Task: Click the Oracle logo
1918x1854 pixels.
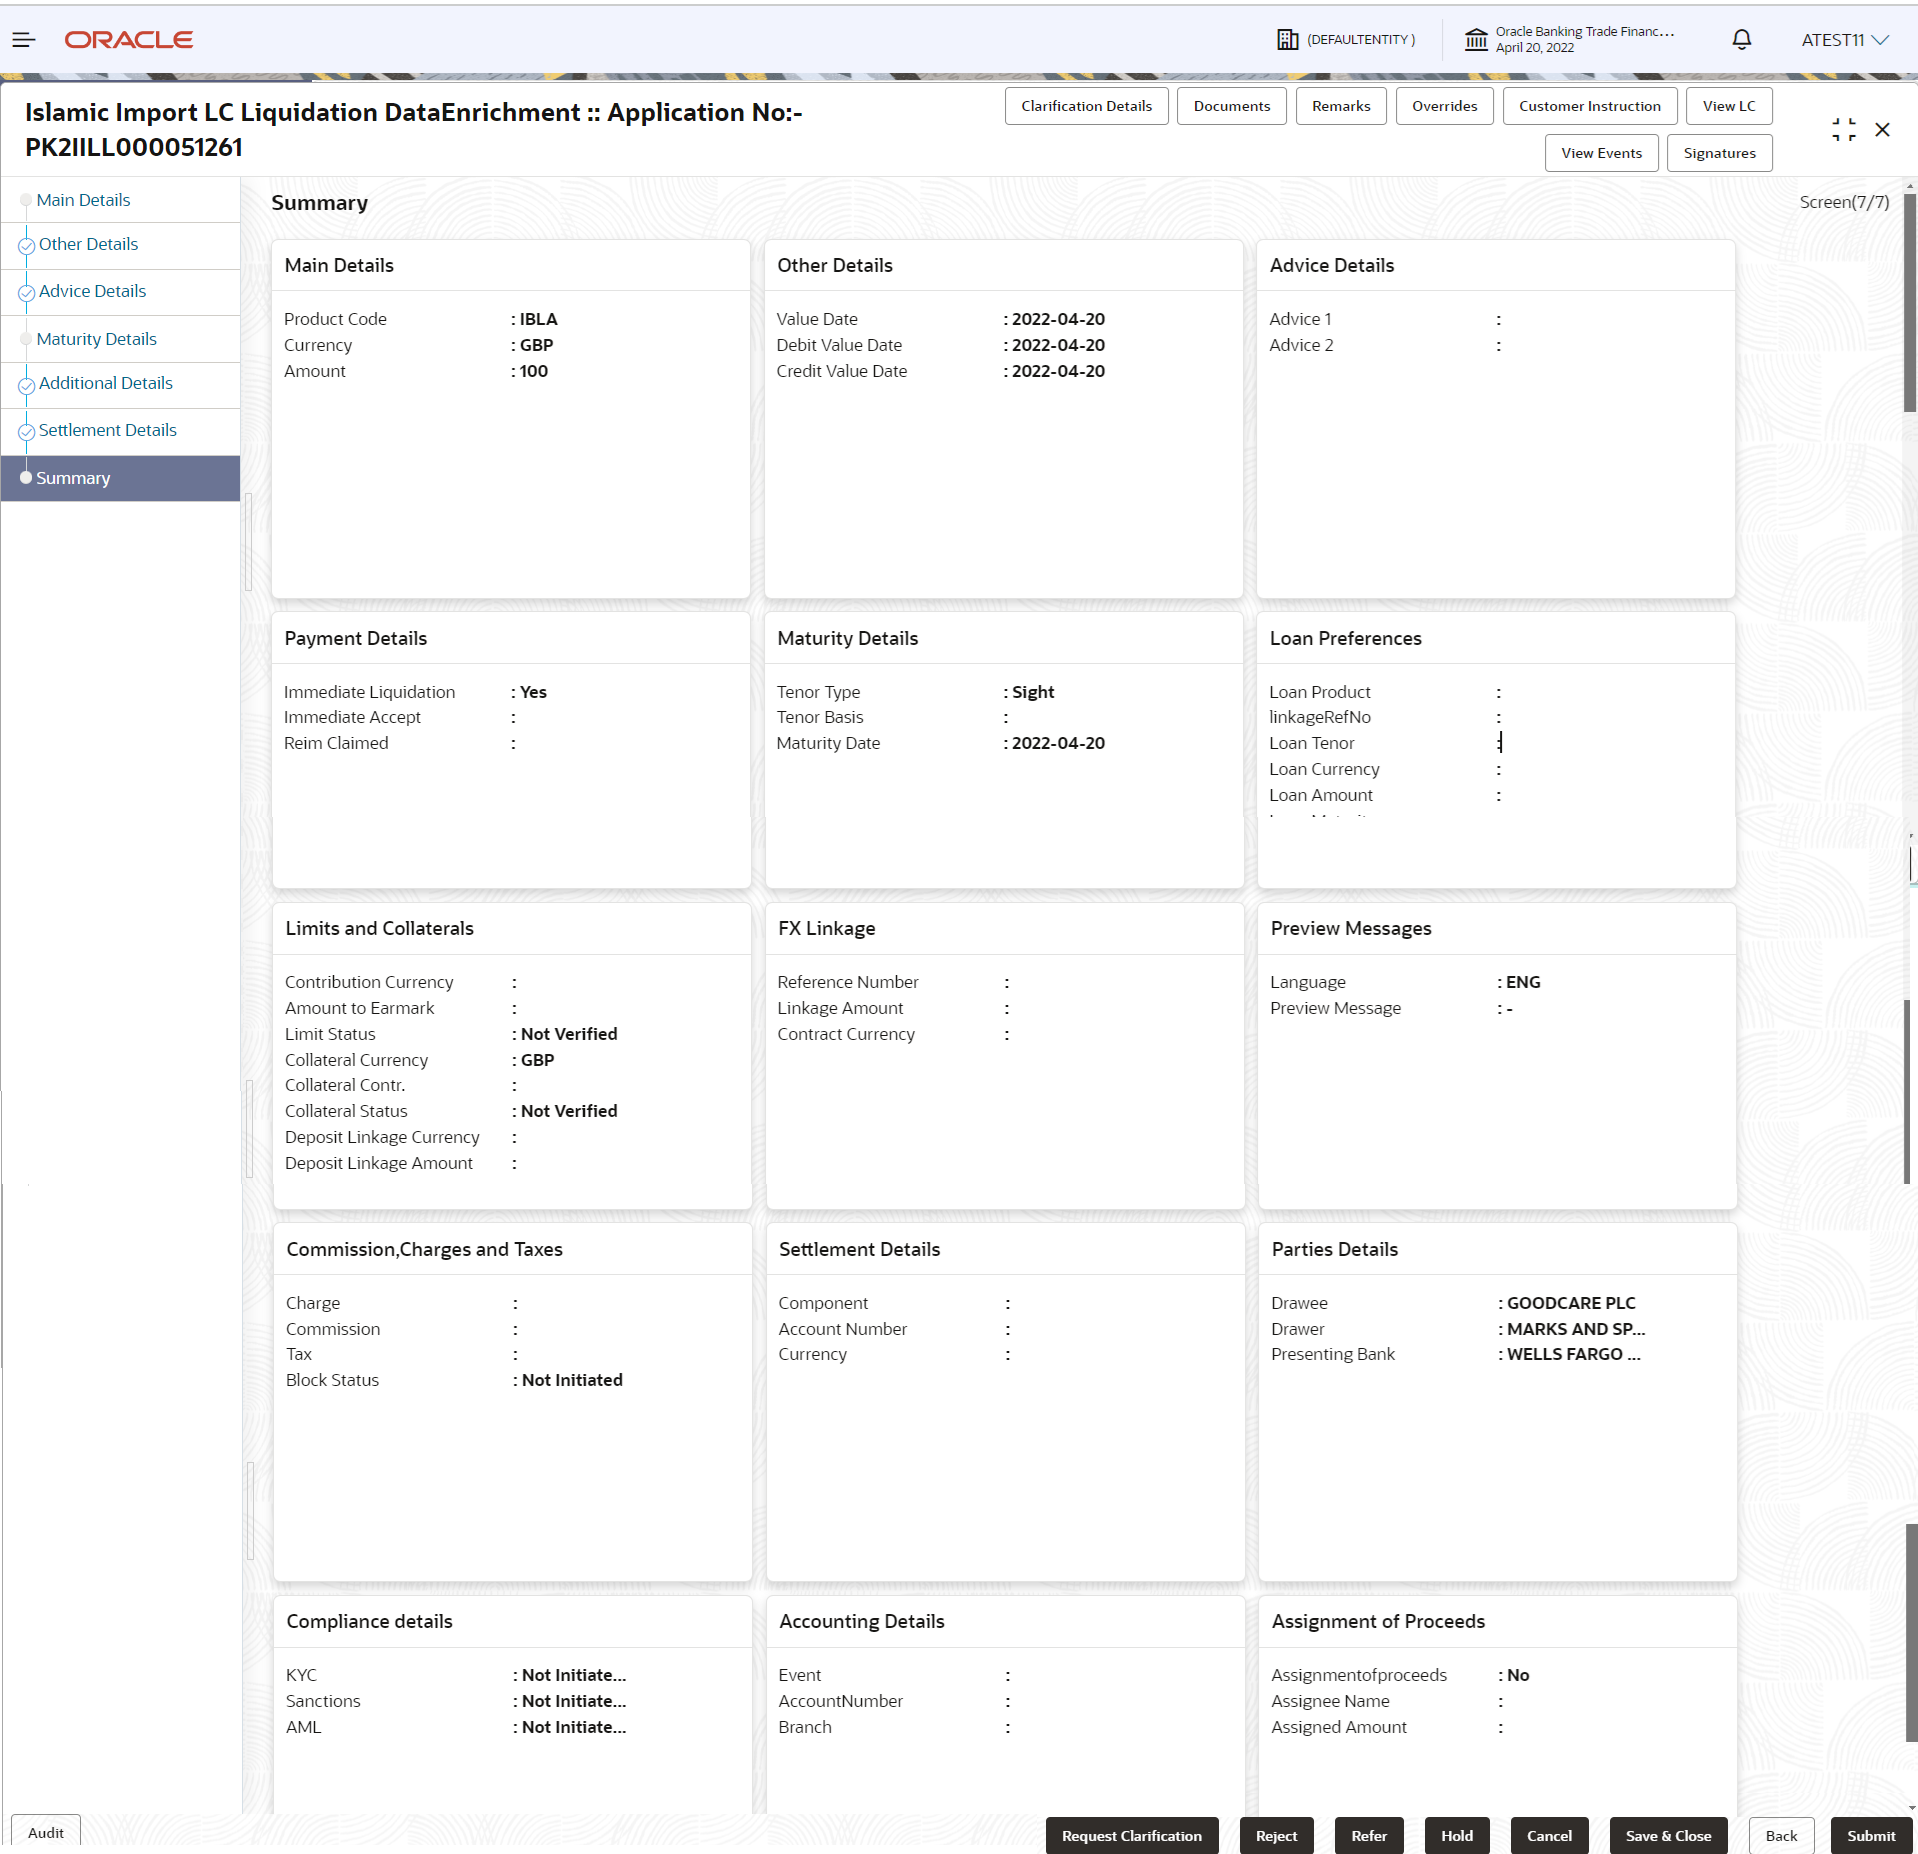Action: click(x=129, y=40)
